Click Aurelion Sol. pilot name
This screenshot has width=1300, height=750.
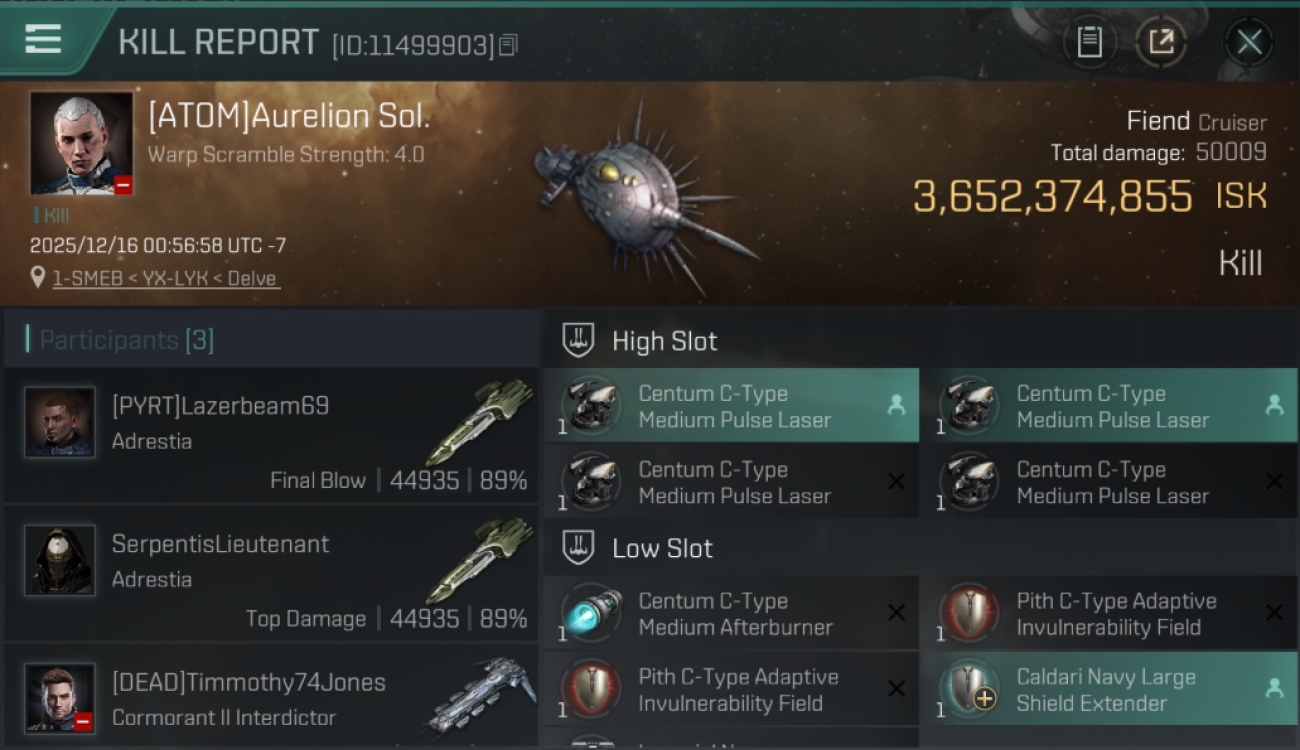[289, 116]
